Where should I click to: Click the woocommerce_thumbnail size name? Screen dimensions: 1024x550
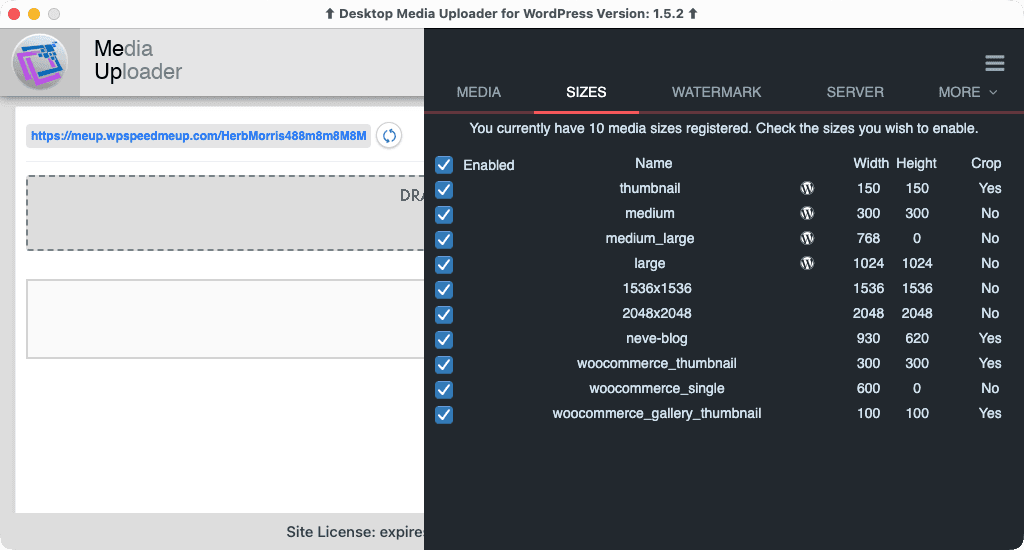[x=657, y=363]
